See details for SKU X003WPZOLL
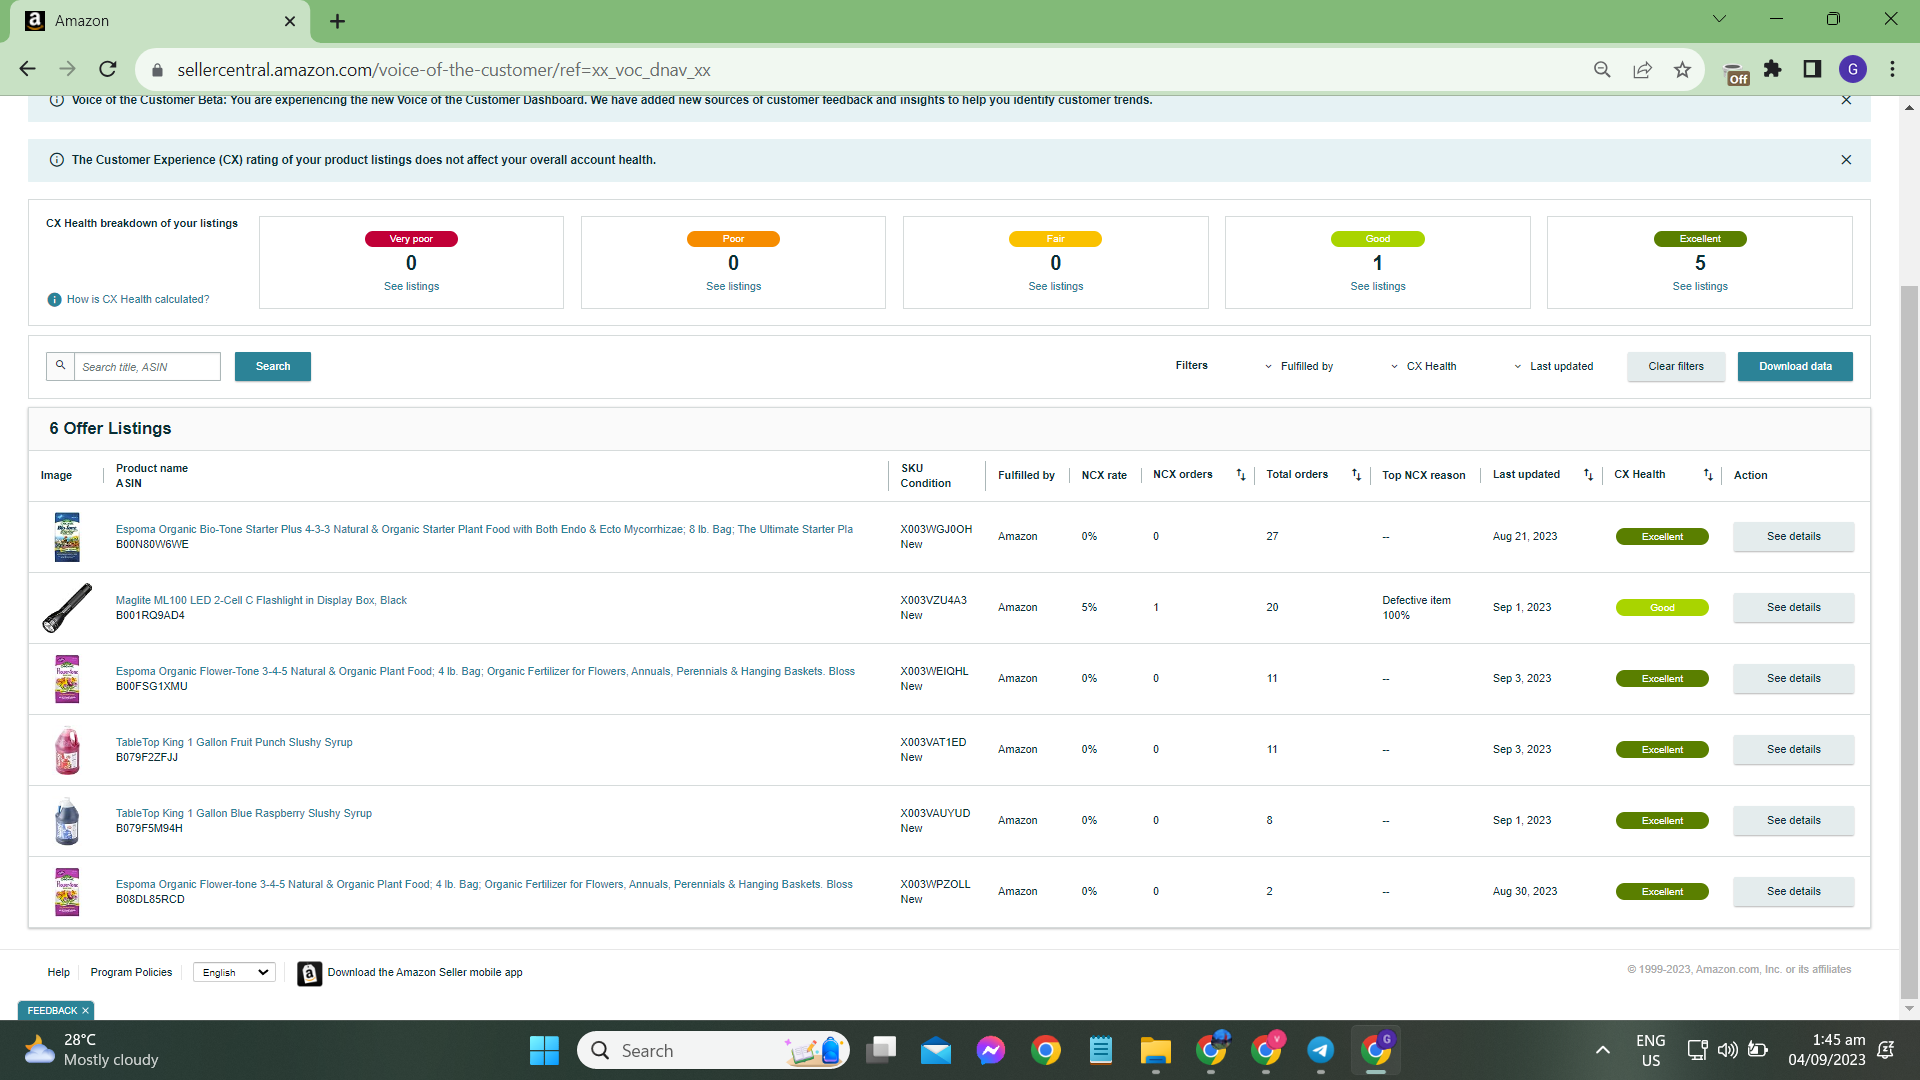 click(x=1793, y=892)
